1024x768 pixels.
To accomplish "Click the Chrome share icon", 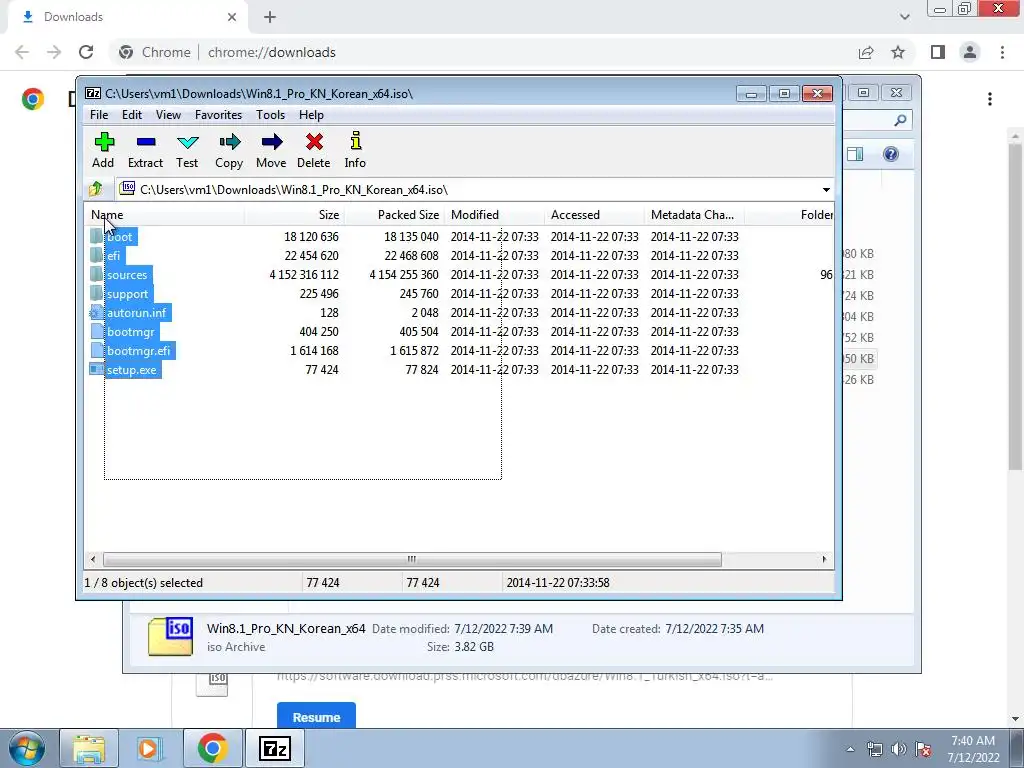I will (x=866, y=52).
